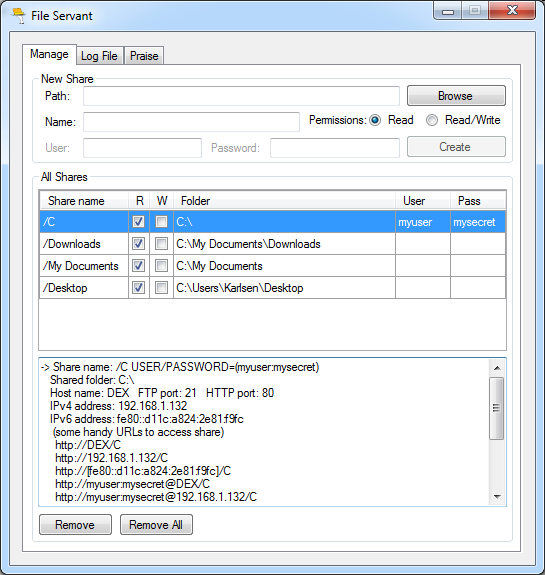This screenshot has height=575, width=545.
Task: Click the Name input field
Action: coord(191,122)
